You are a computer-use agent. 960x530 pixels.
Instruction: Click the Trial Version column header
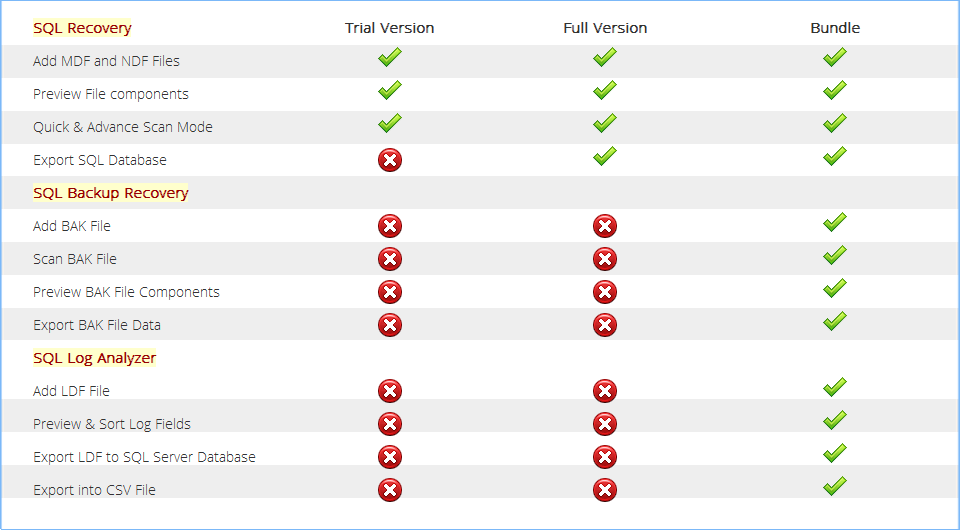(389, 28)
